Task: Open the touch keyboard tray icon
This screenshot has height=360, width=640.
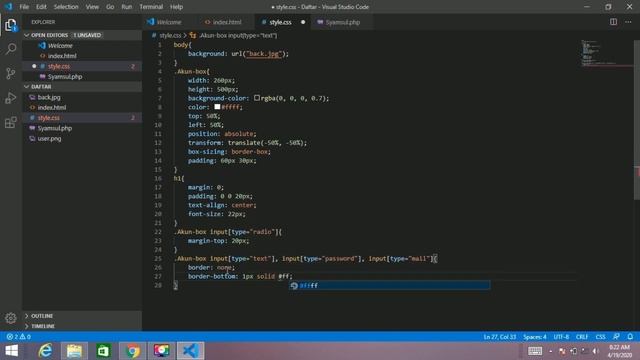Action: [x=535, y=351]
